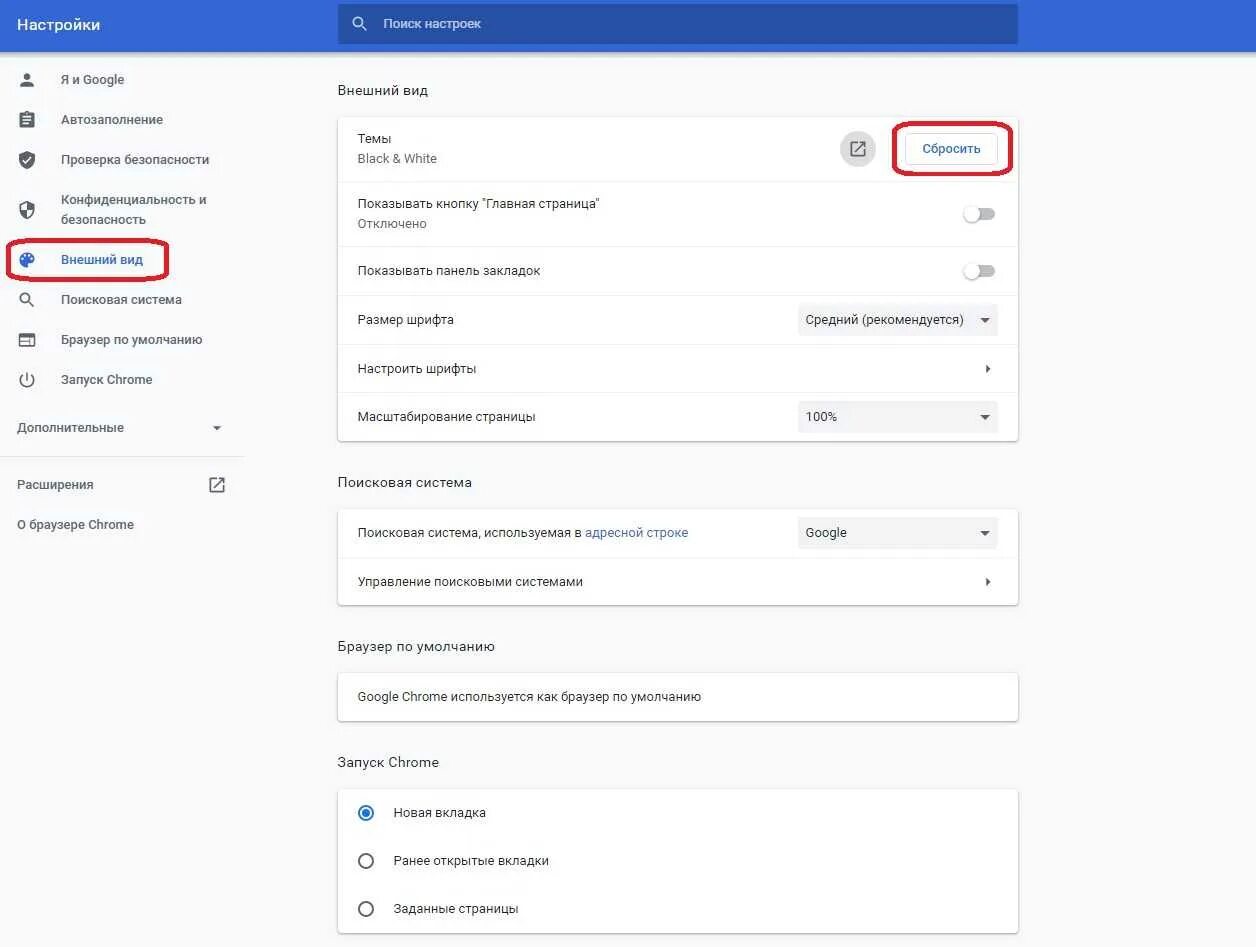Select Внешний вид in the sidebar
Screen dimensions: 1256x947
click(x=102, y=260)
